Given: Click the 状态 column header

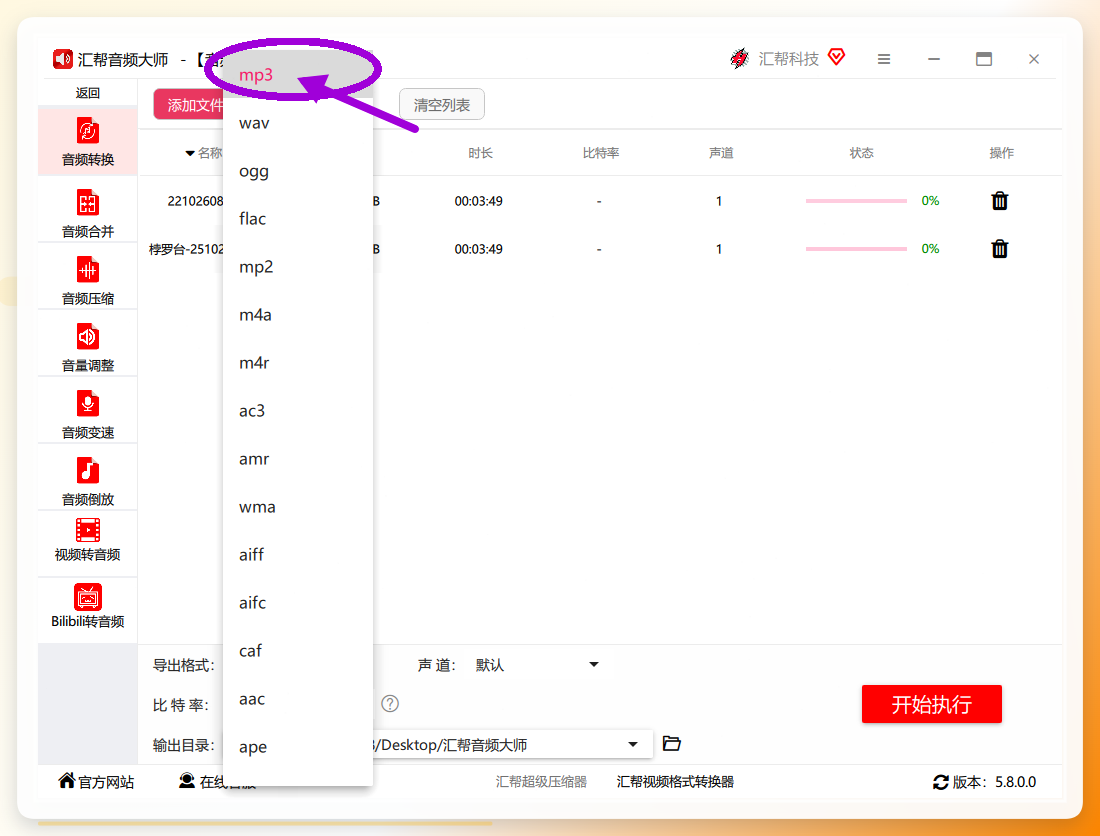Looking at the screenshot, I should click(x=861, y=153).
